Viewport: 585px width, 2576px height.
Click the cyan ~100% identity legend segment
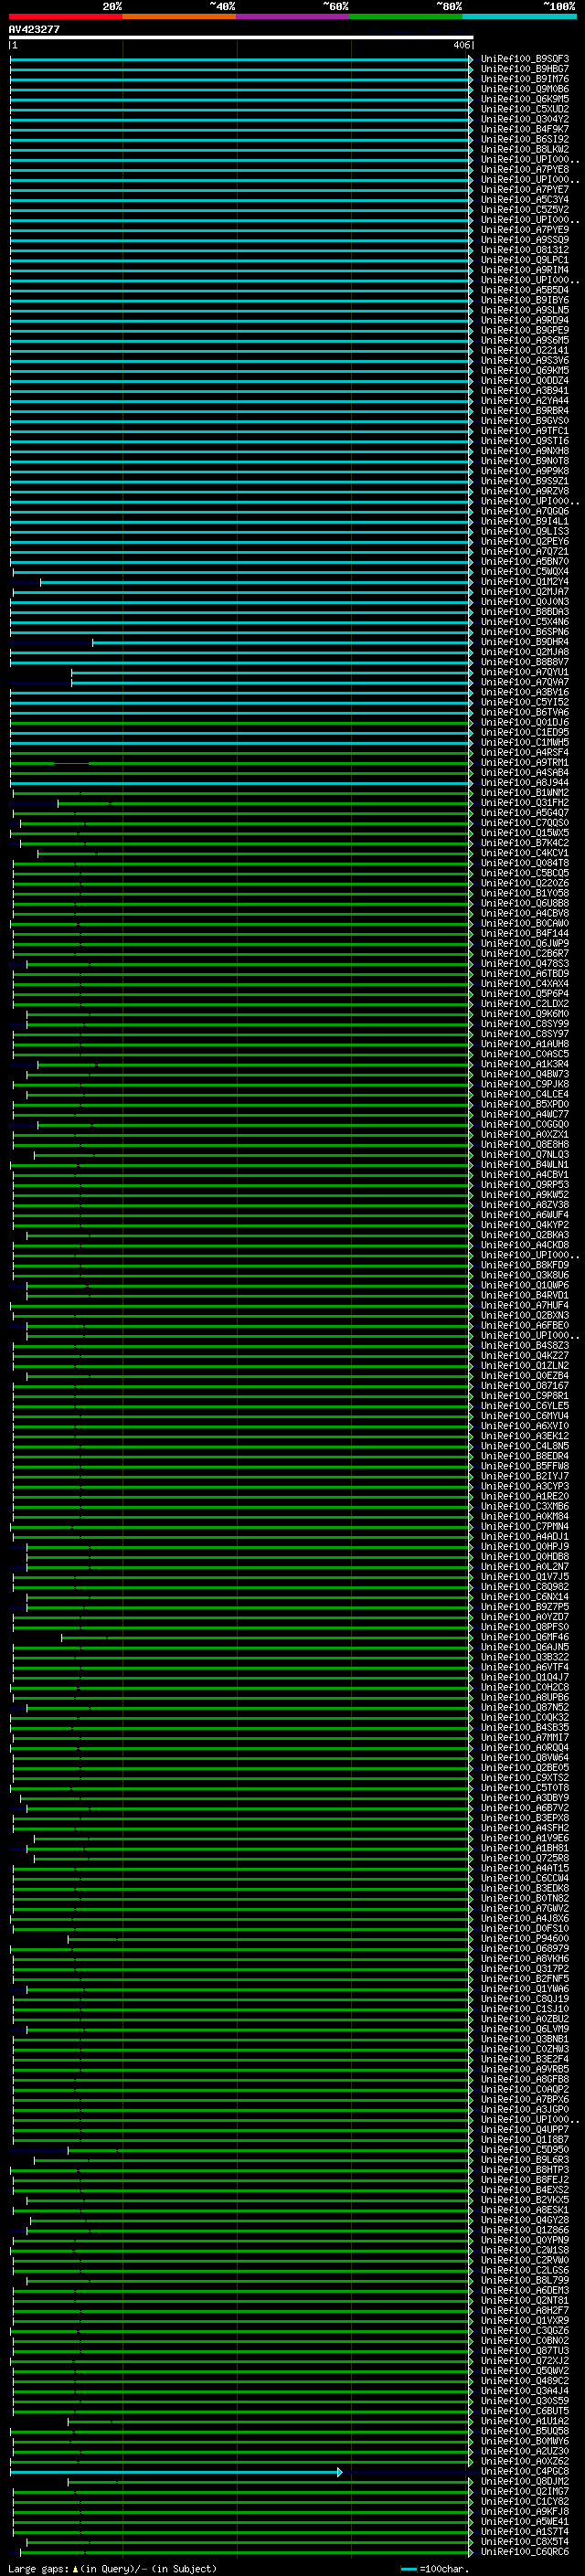(x=520, y=16)
